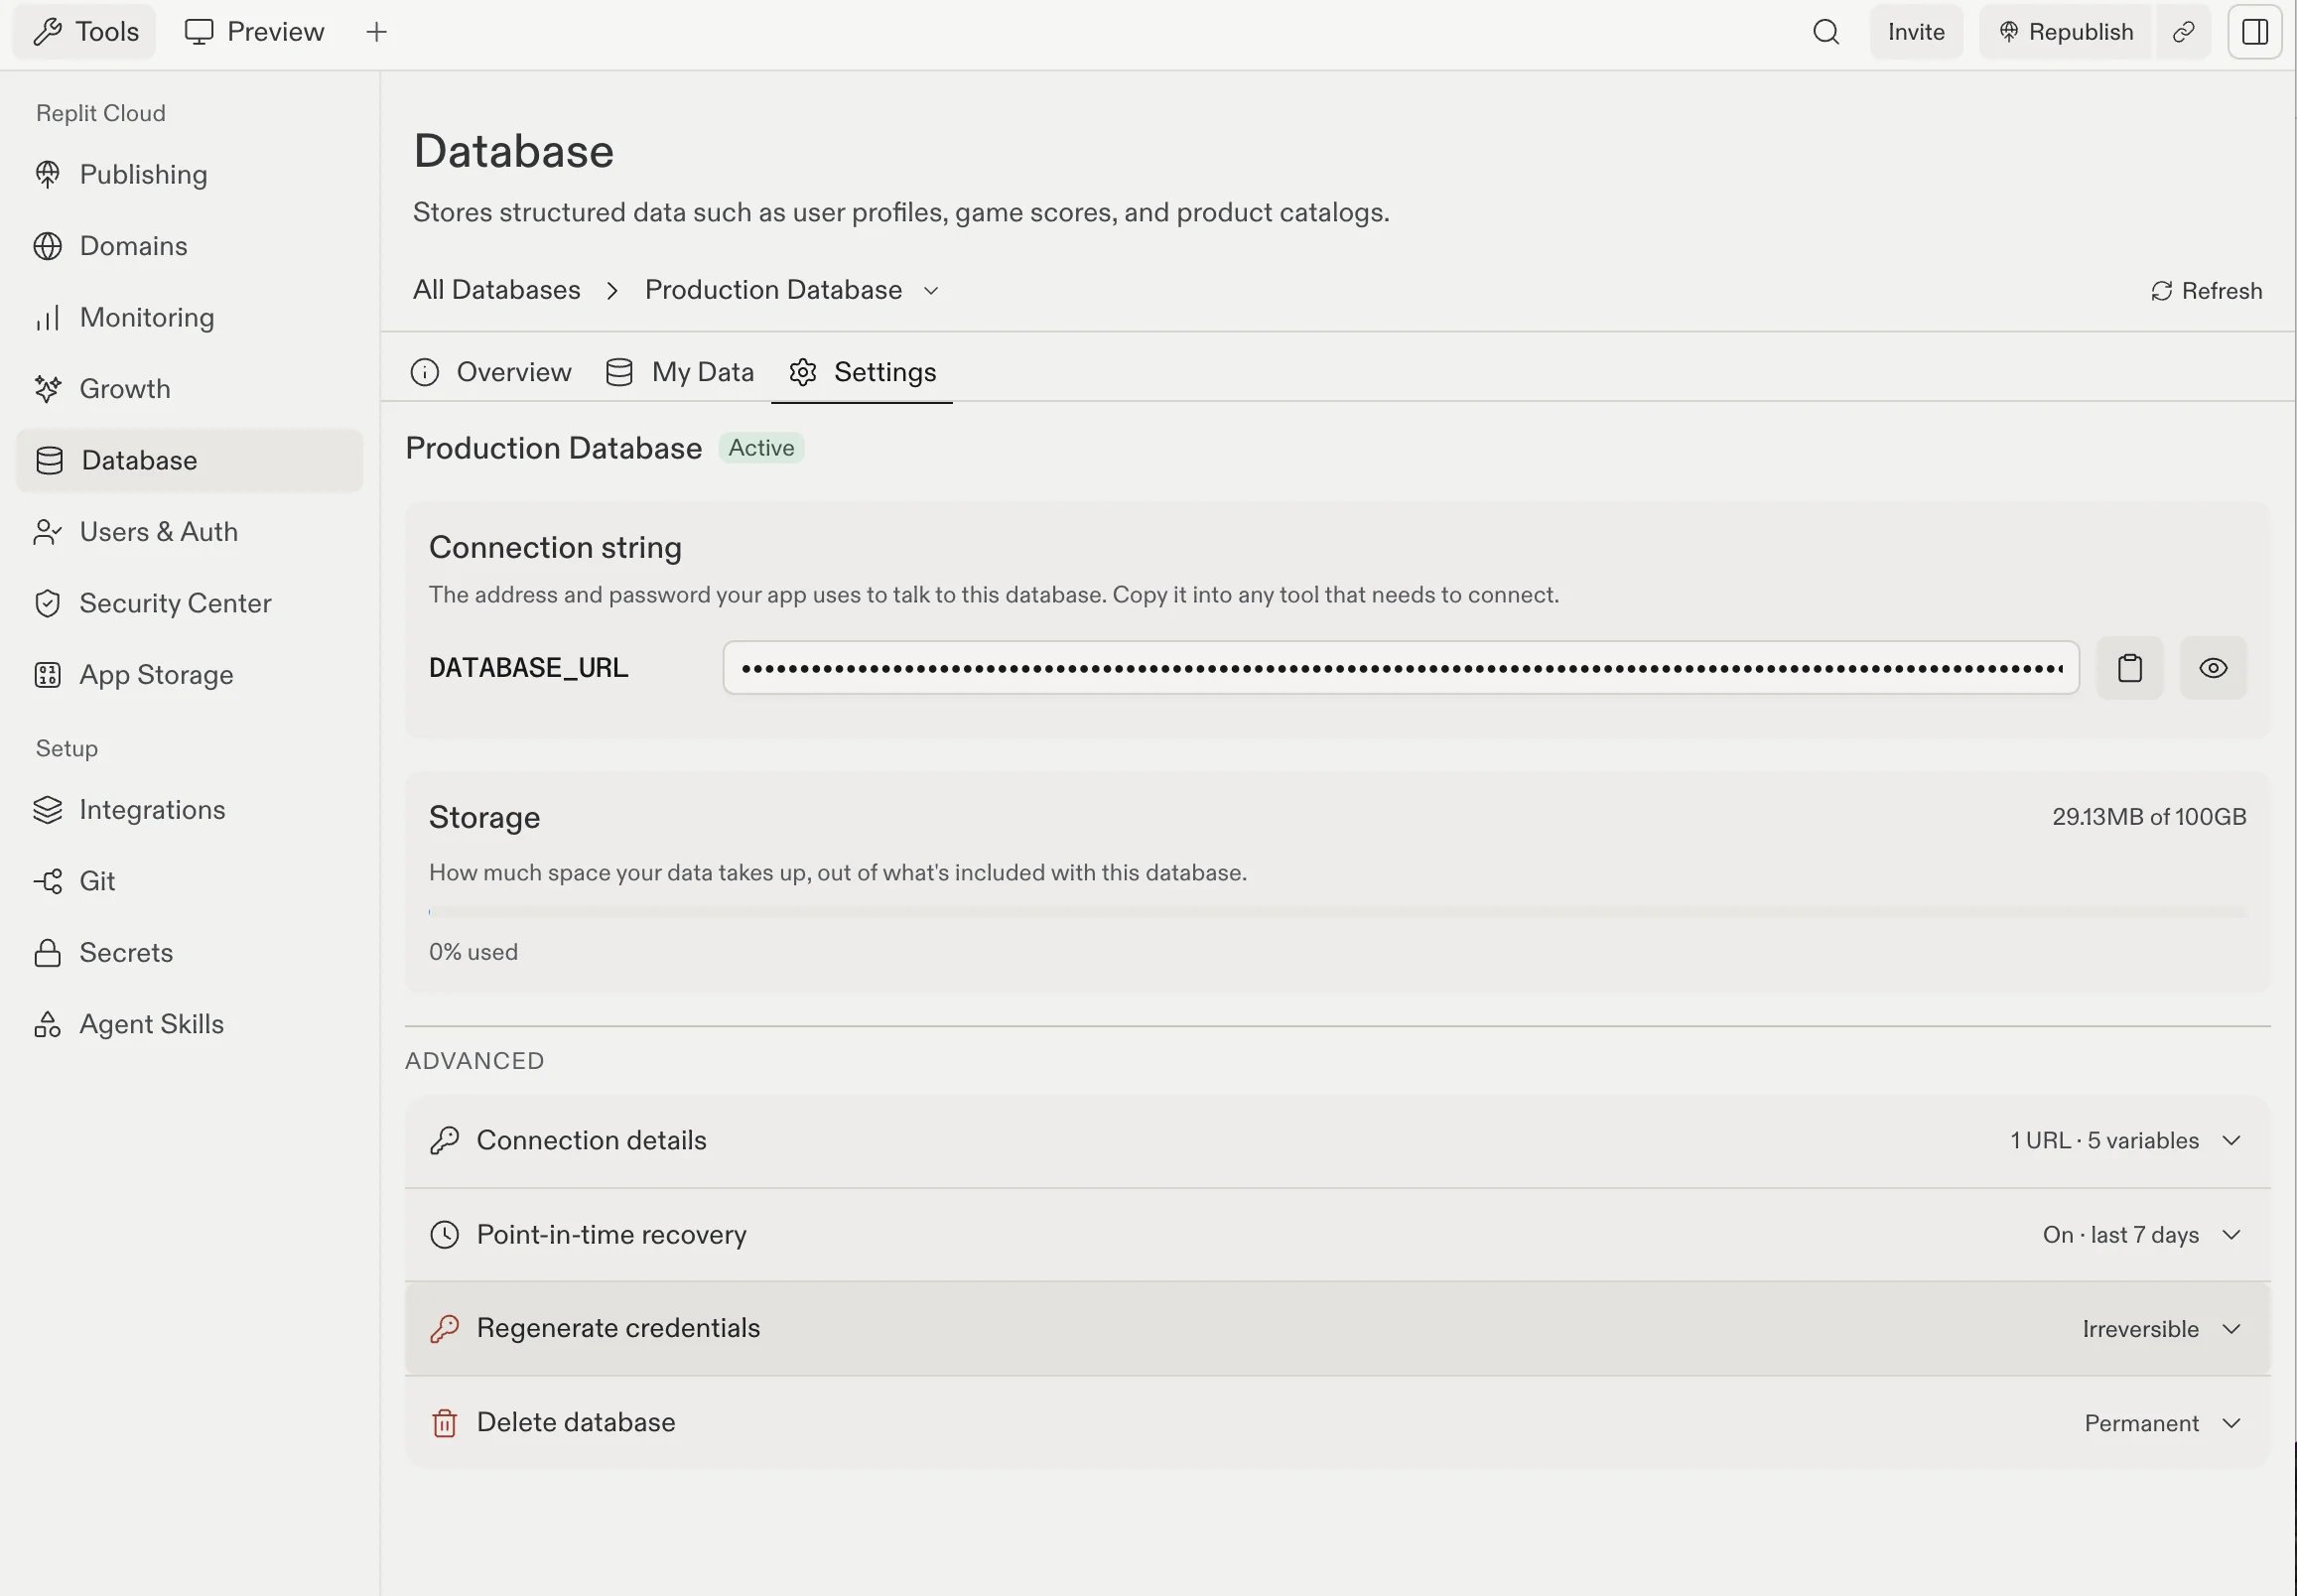Image resolution: width=2297 pixels, height=1596 pixels.
Task: Select the Settings tab
Action: click(862, 372)
